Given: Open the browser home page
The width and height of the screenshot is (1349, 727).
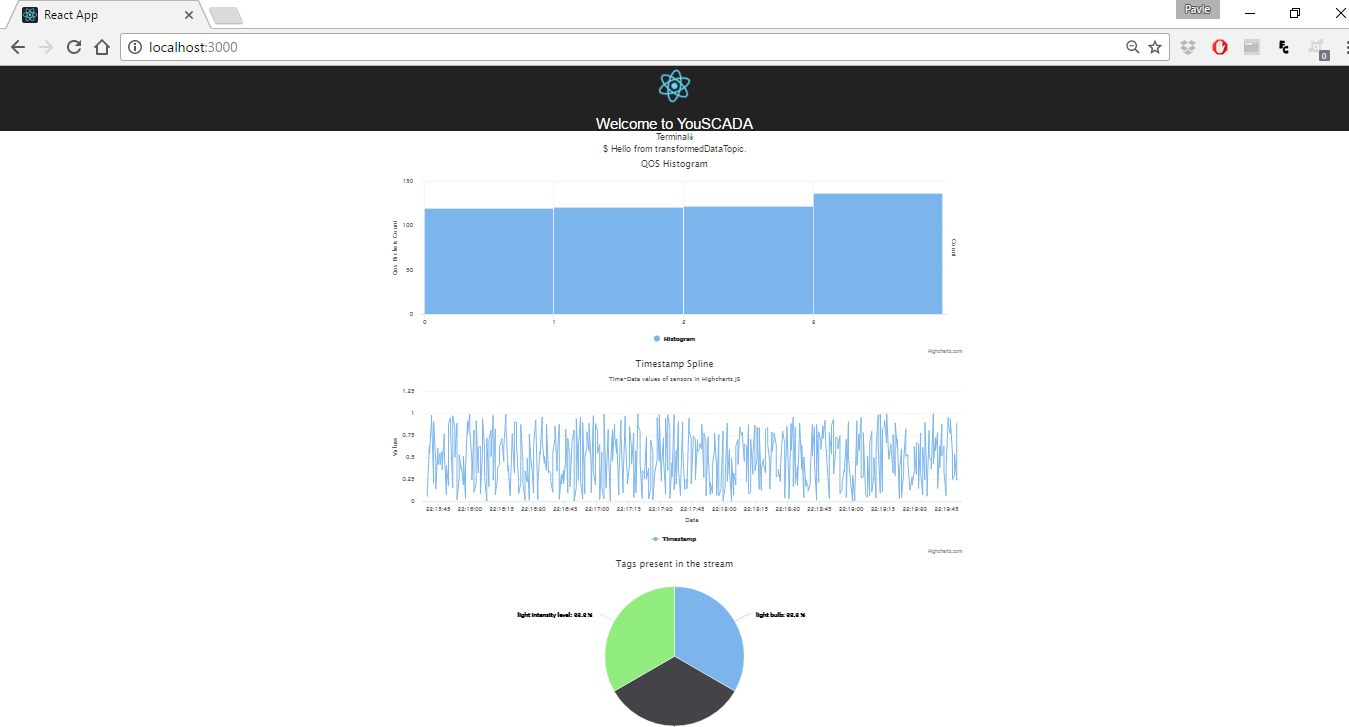Looking at the screenshot, I should (101, 47).
